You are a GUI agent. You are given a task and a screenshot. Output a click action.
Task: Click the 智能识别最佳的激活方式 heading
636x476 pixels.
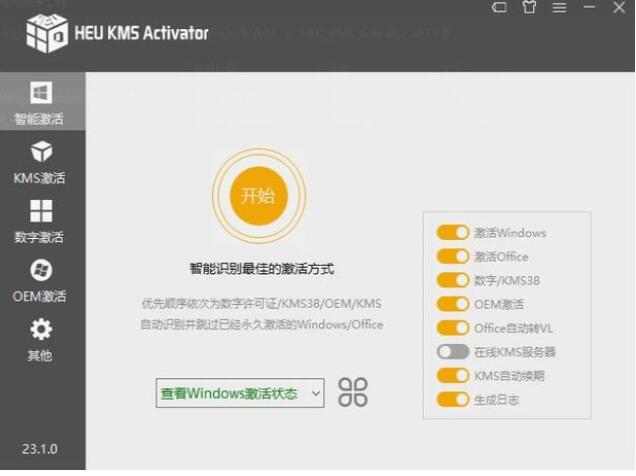(x=262, y=269)
